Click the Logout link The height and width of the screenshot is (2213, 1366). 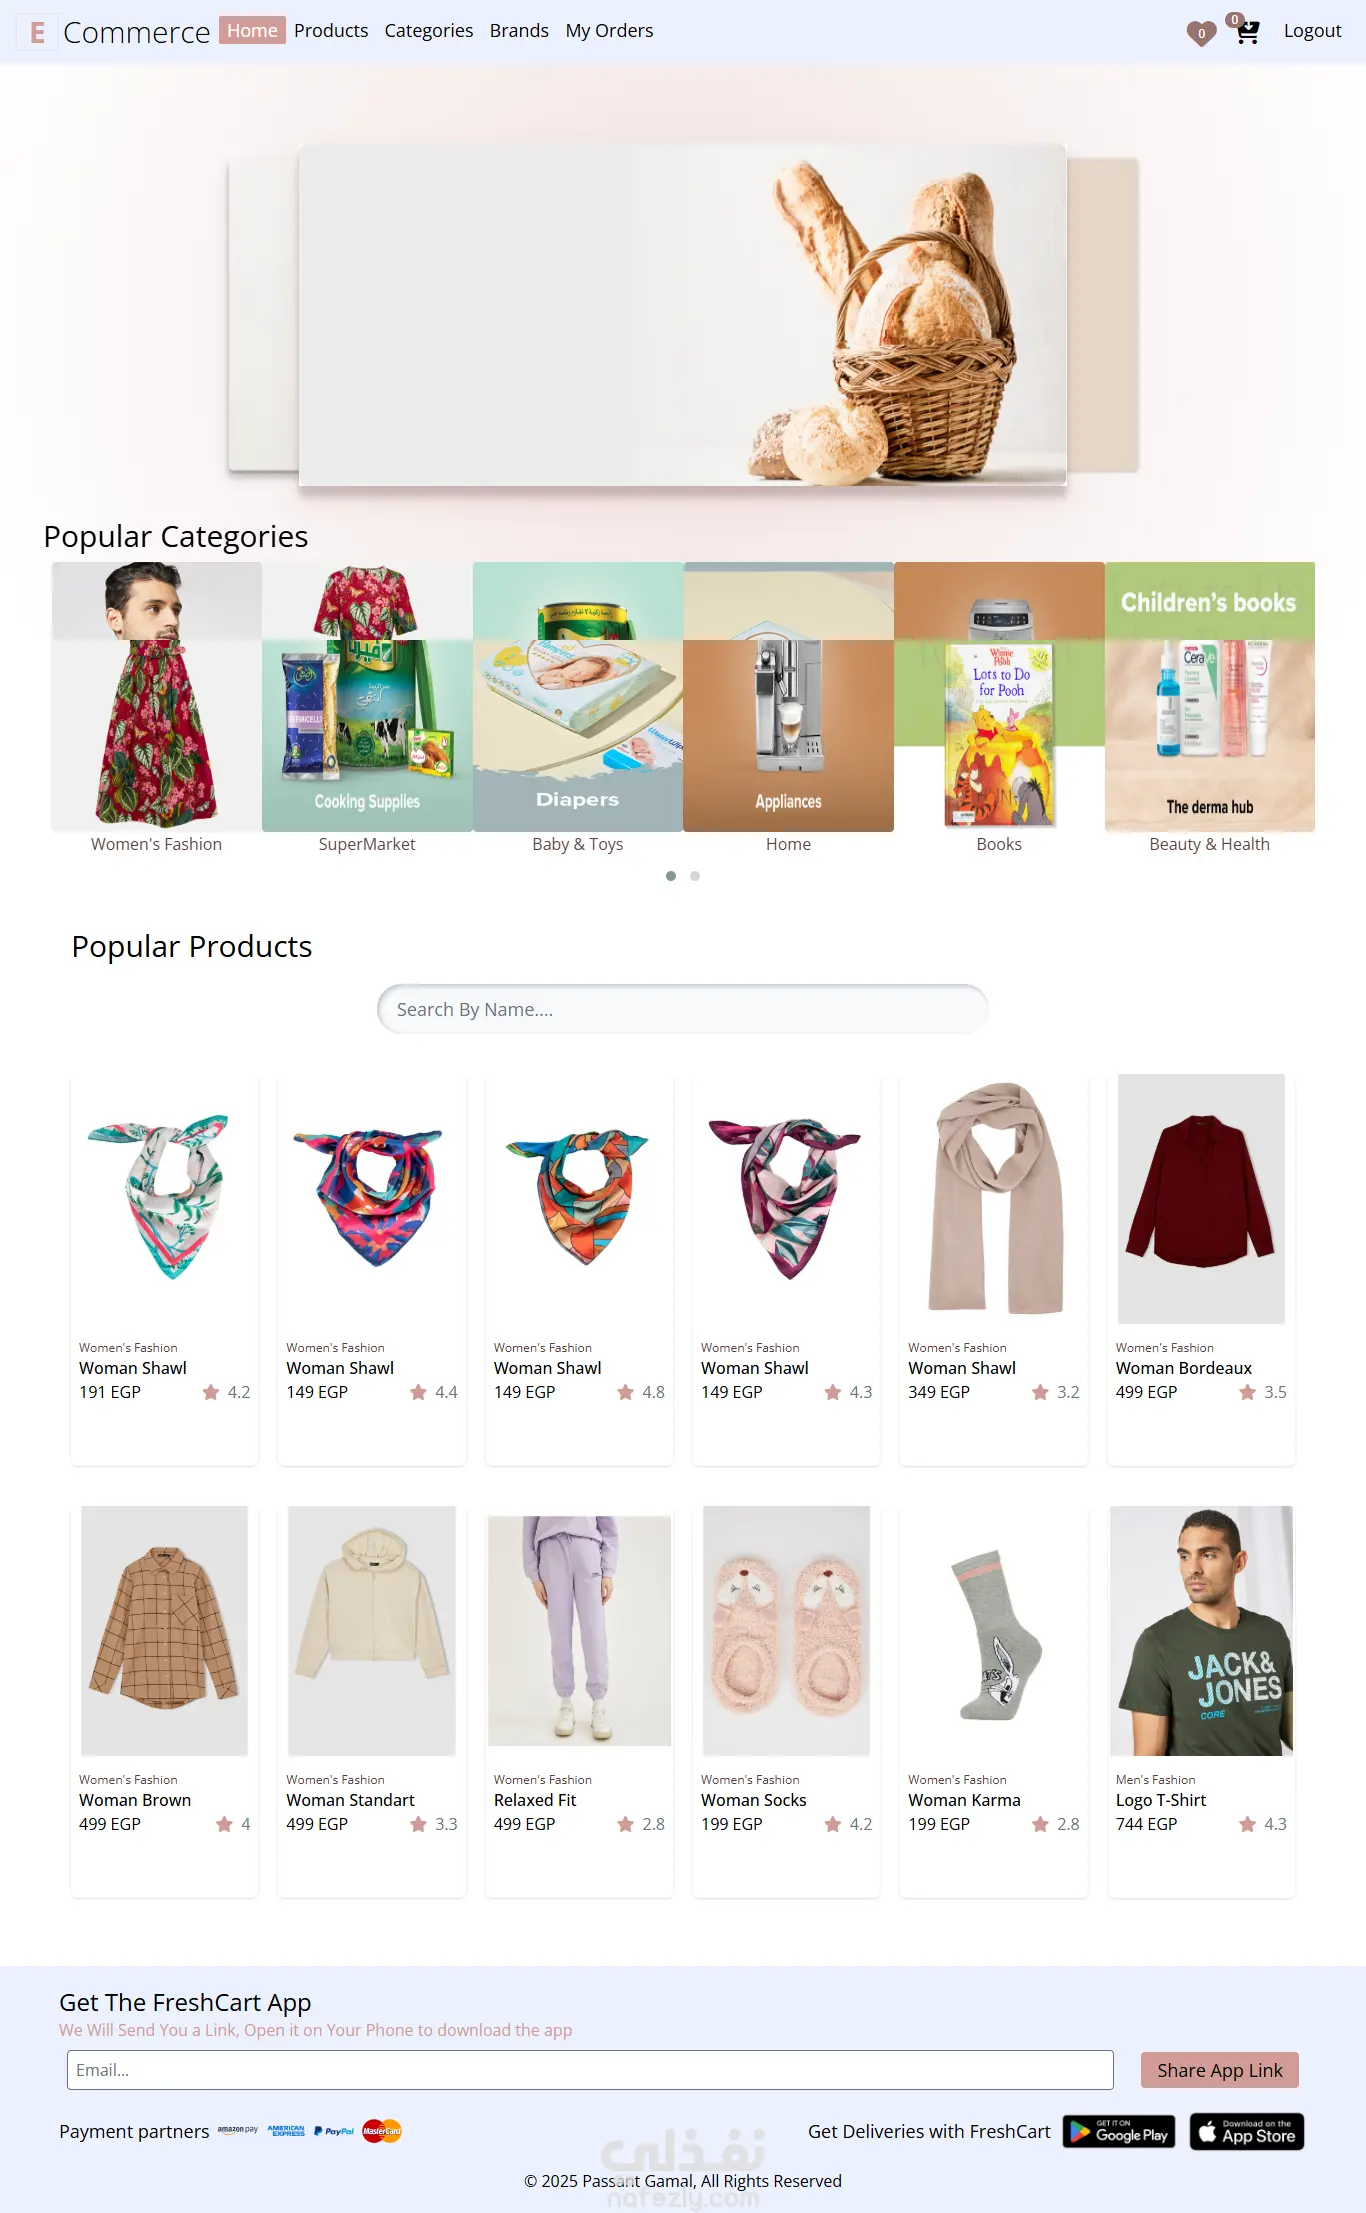[x=1312, y=30]
